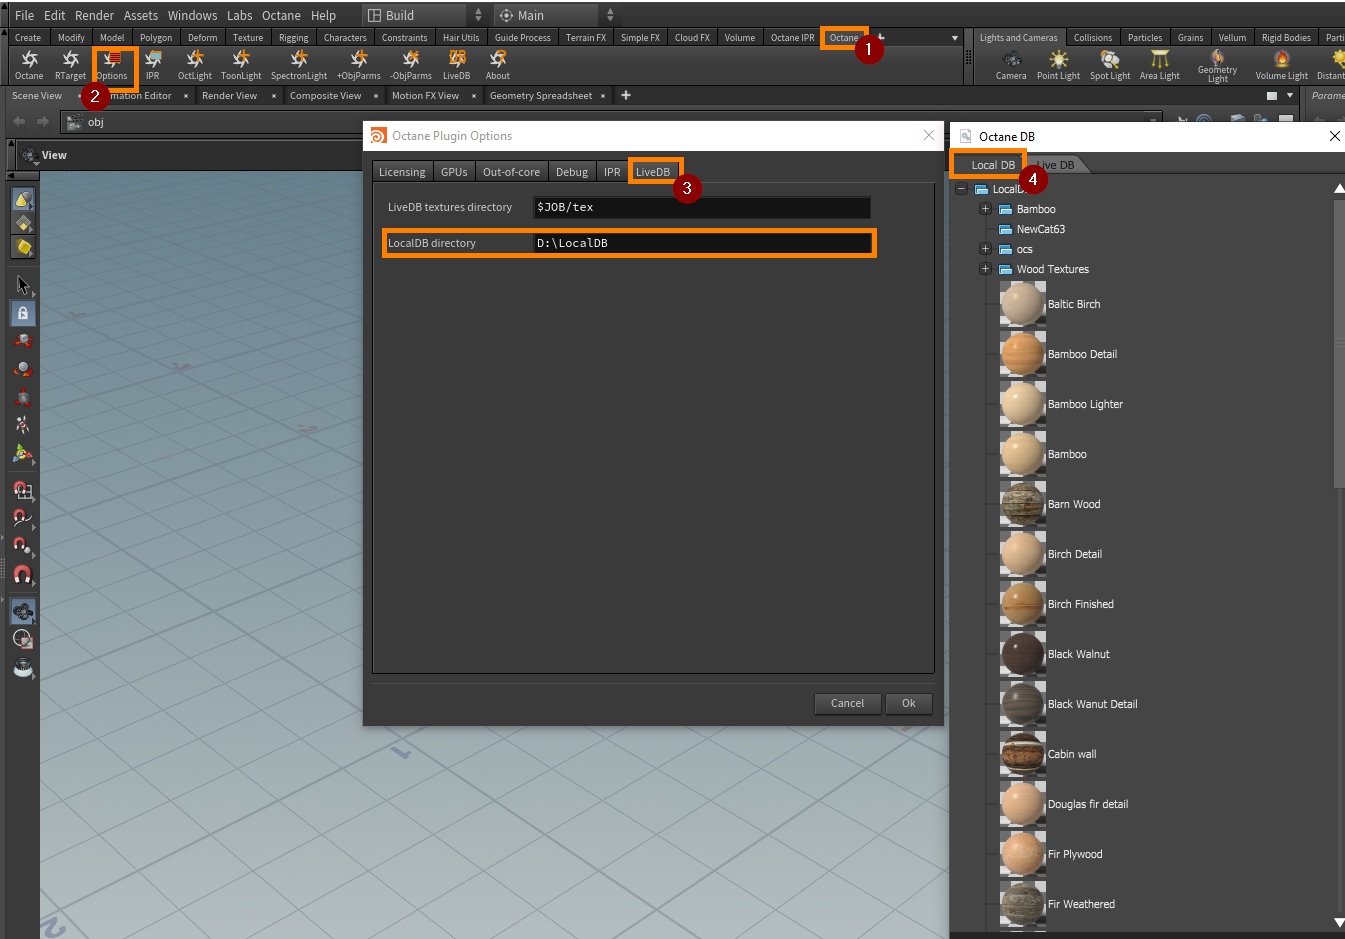Open the Octane About shelf tool
The height and width of the screenshot is (939, 1345).
(498, 65)
